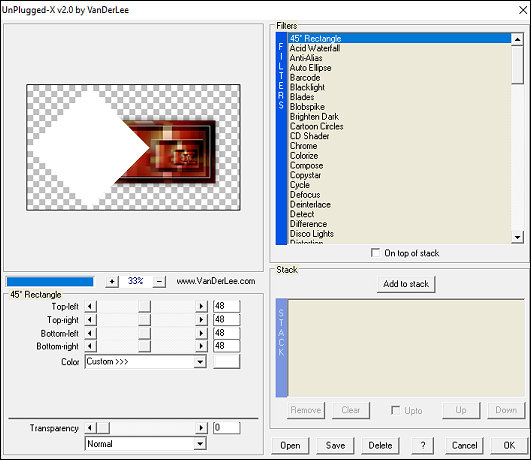Open the Color Custom dropdown

[x=200, y=362]
